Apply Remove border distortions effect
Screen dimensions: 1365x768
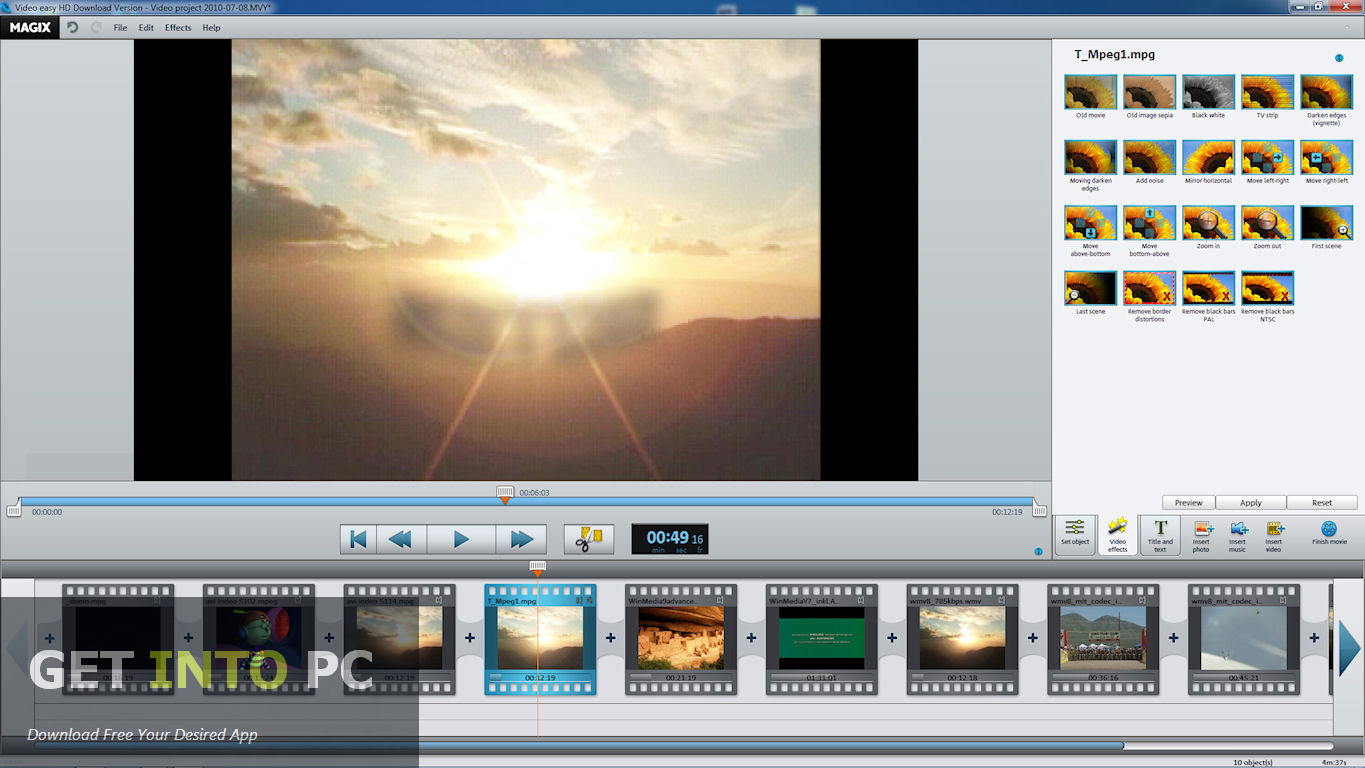coord(1149,288)
